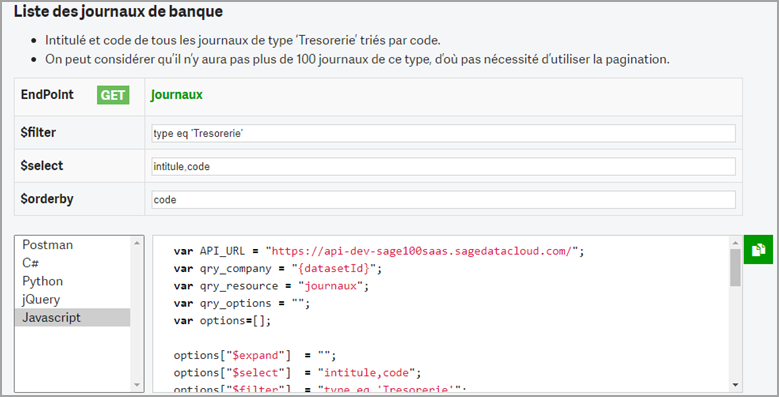This screenshot has width=779, height=397.
Task: Select jQuery in the language list
Action: pos(73,300)
